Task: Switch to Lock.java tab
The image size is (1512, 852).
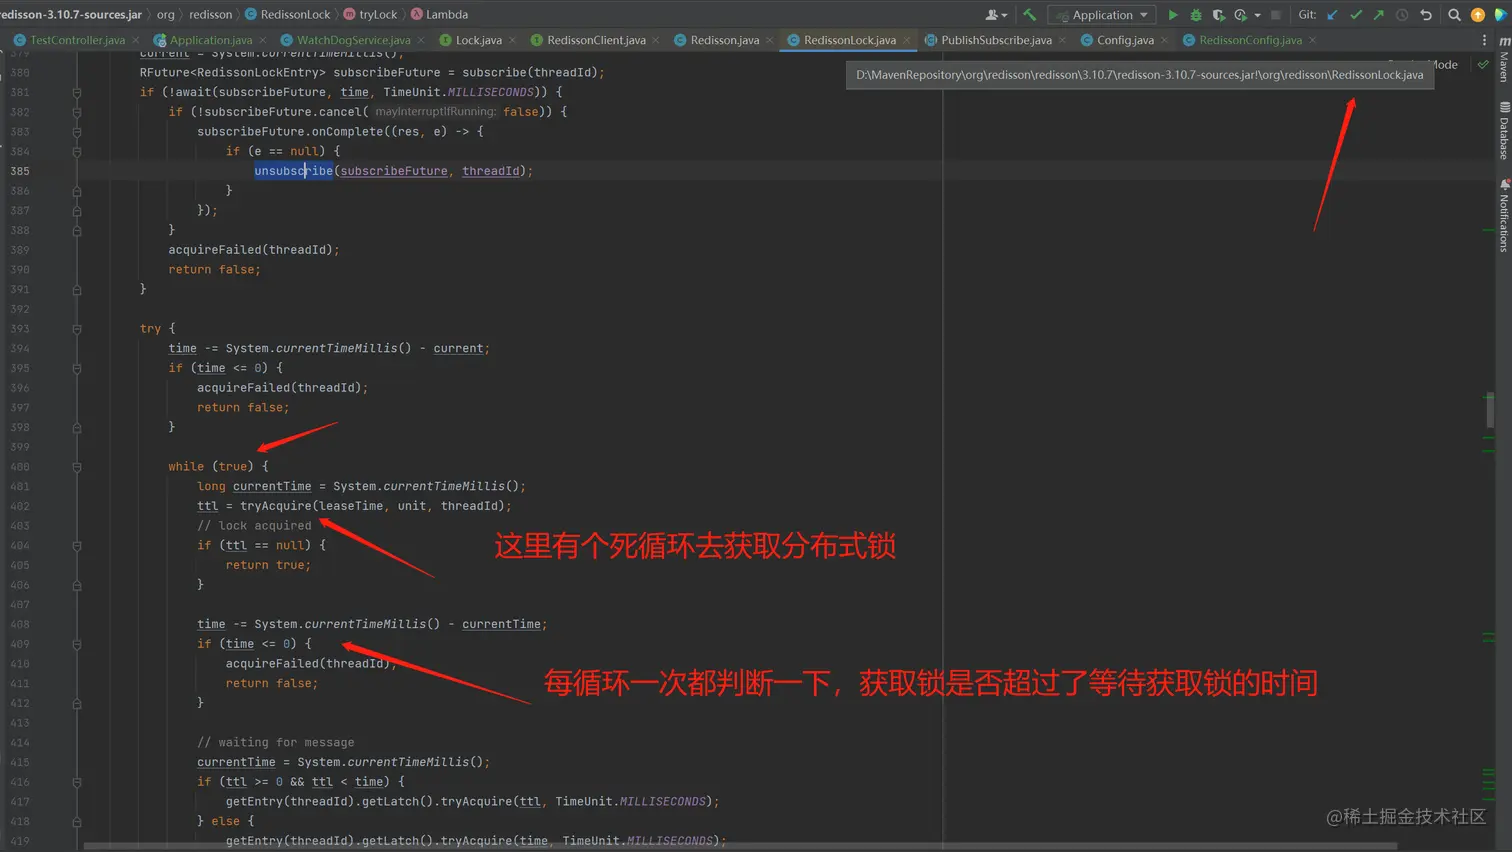Action: pyautogui.click(x=478, y=40)
